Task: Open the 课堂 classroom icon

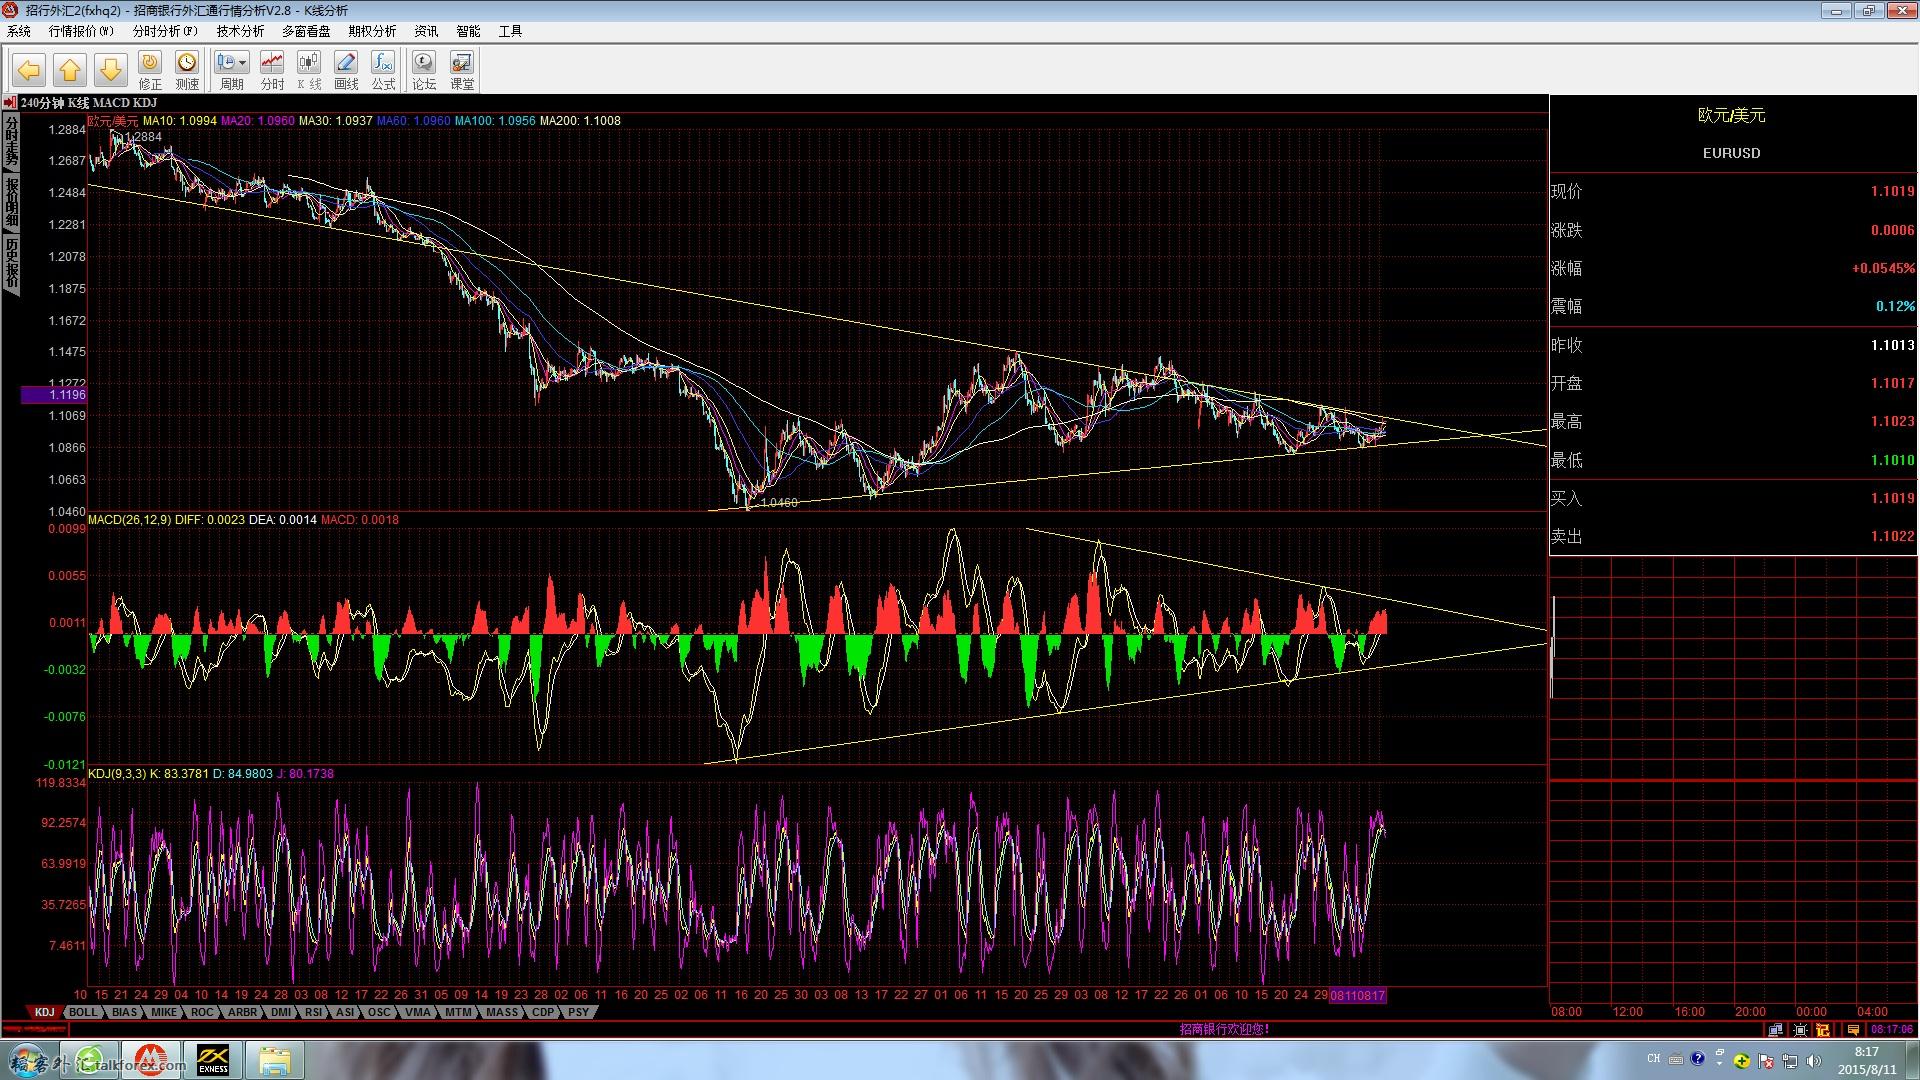Action: [462, 71]
